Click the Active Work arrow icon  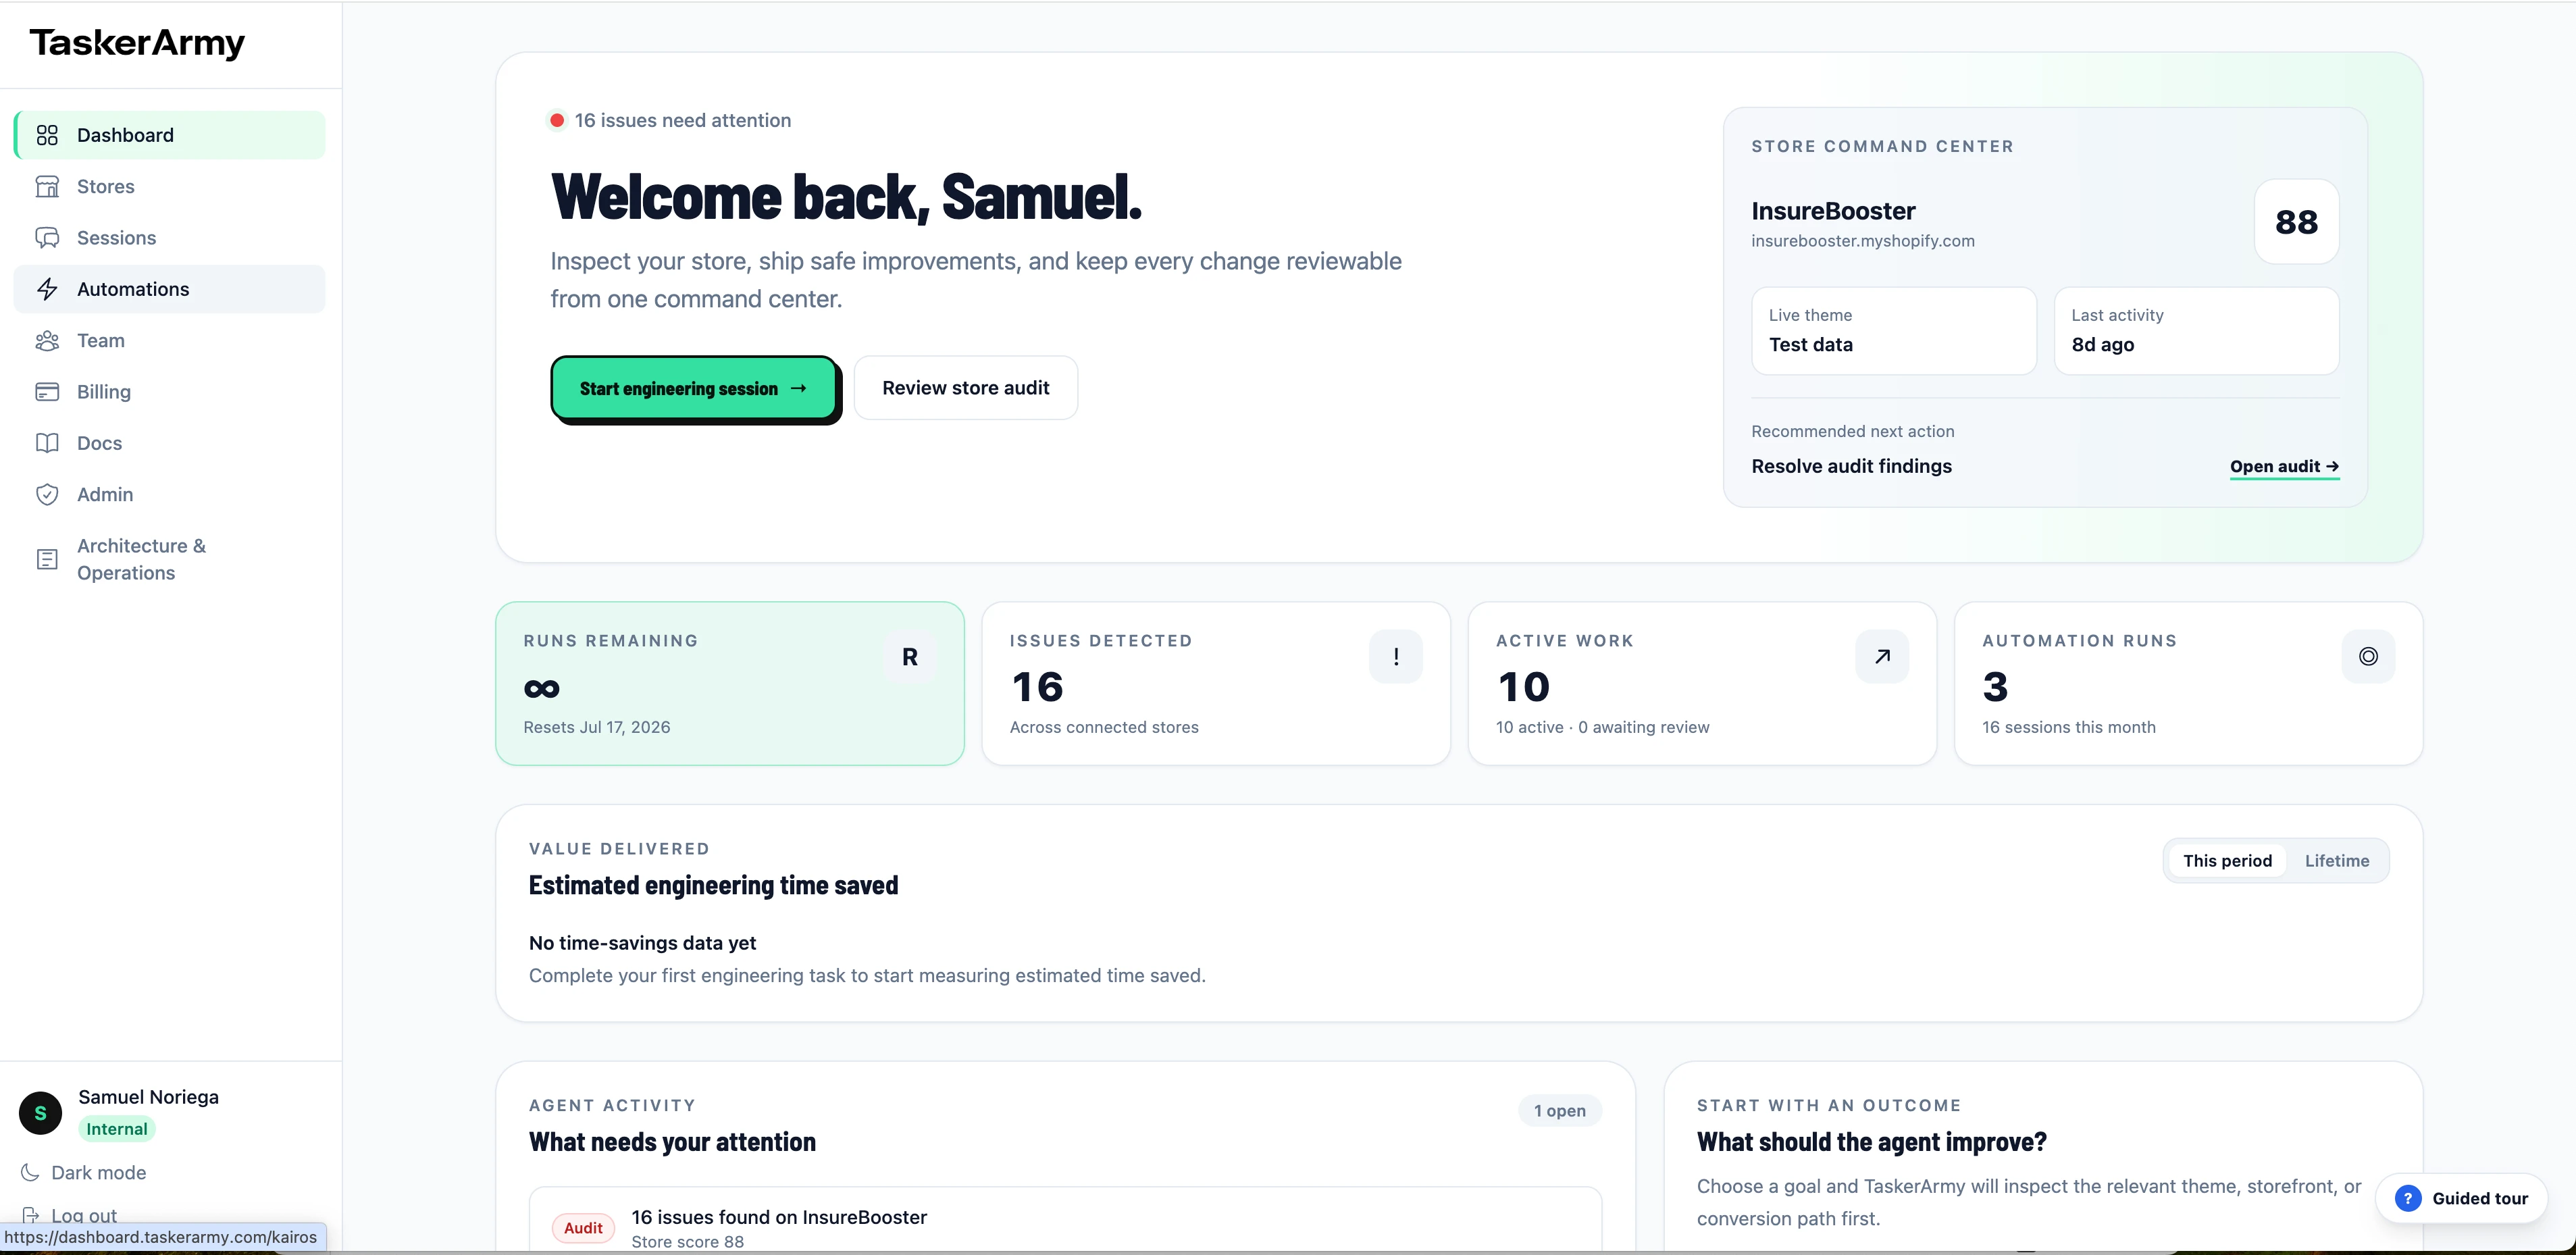coord(1882,657)
